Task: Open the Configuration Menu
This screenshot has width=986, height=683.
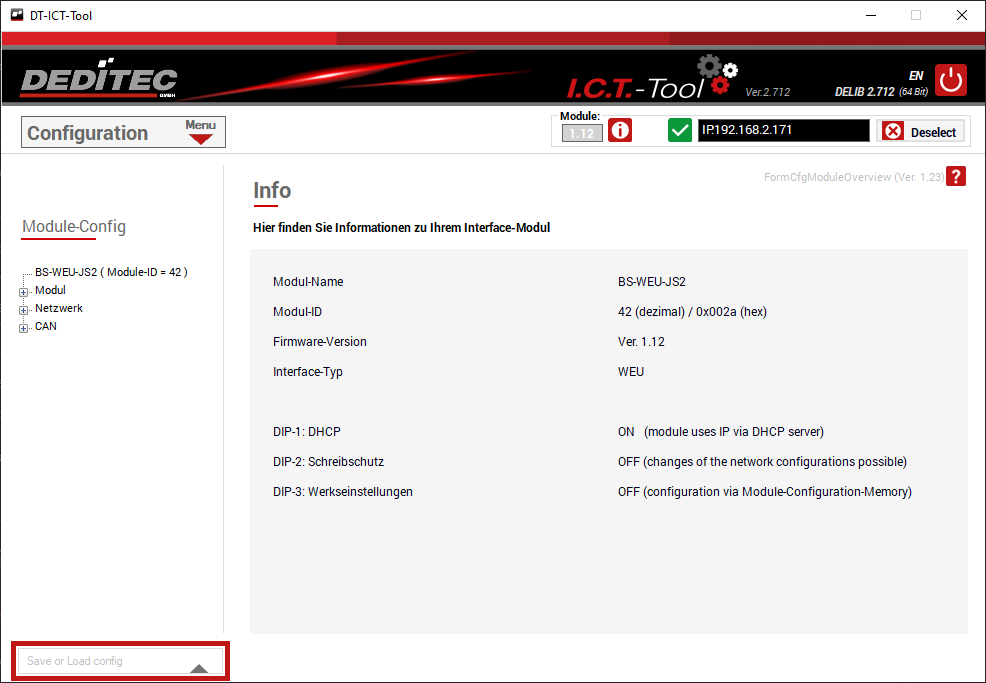Action: pyautogui.click(x=201, y=132)
